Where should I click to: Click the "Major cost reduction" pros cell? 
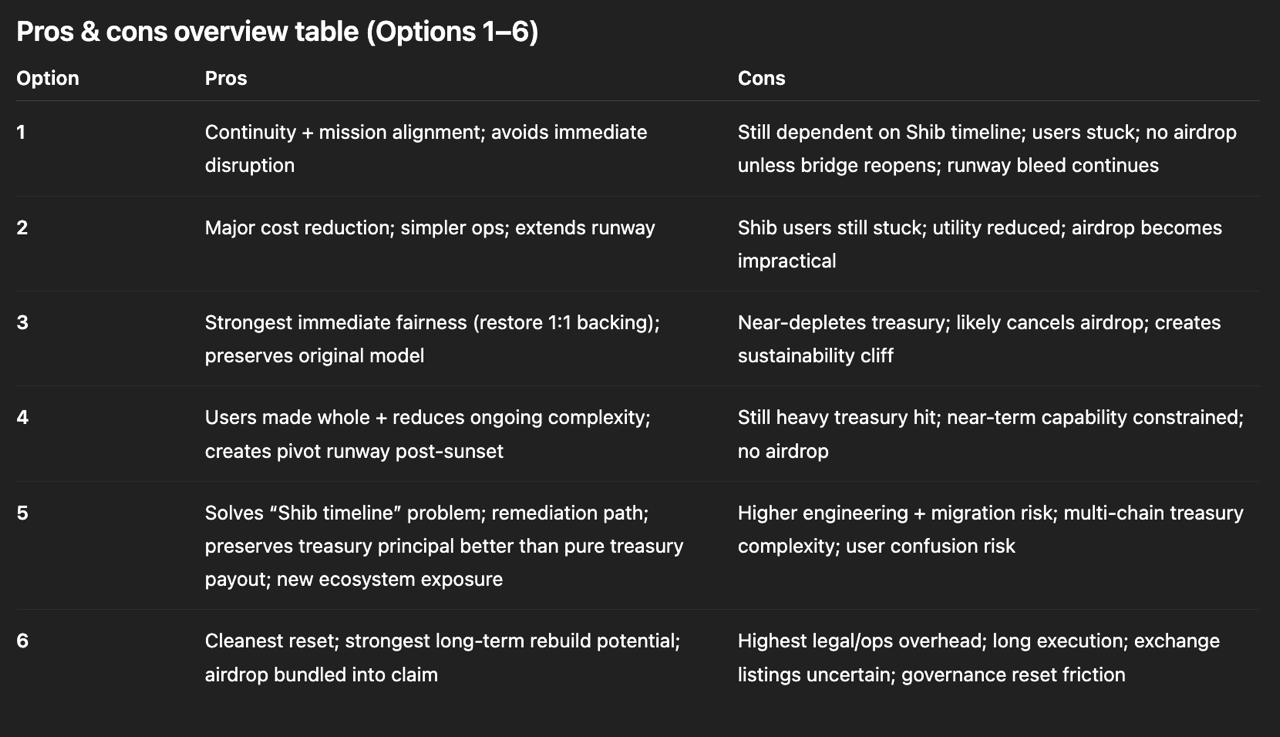pyautogui.click(x=430, y=228)
